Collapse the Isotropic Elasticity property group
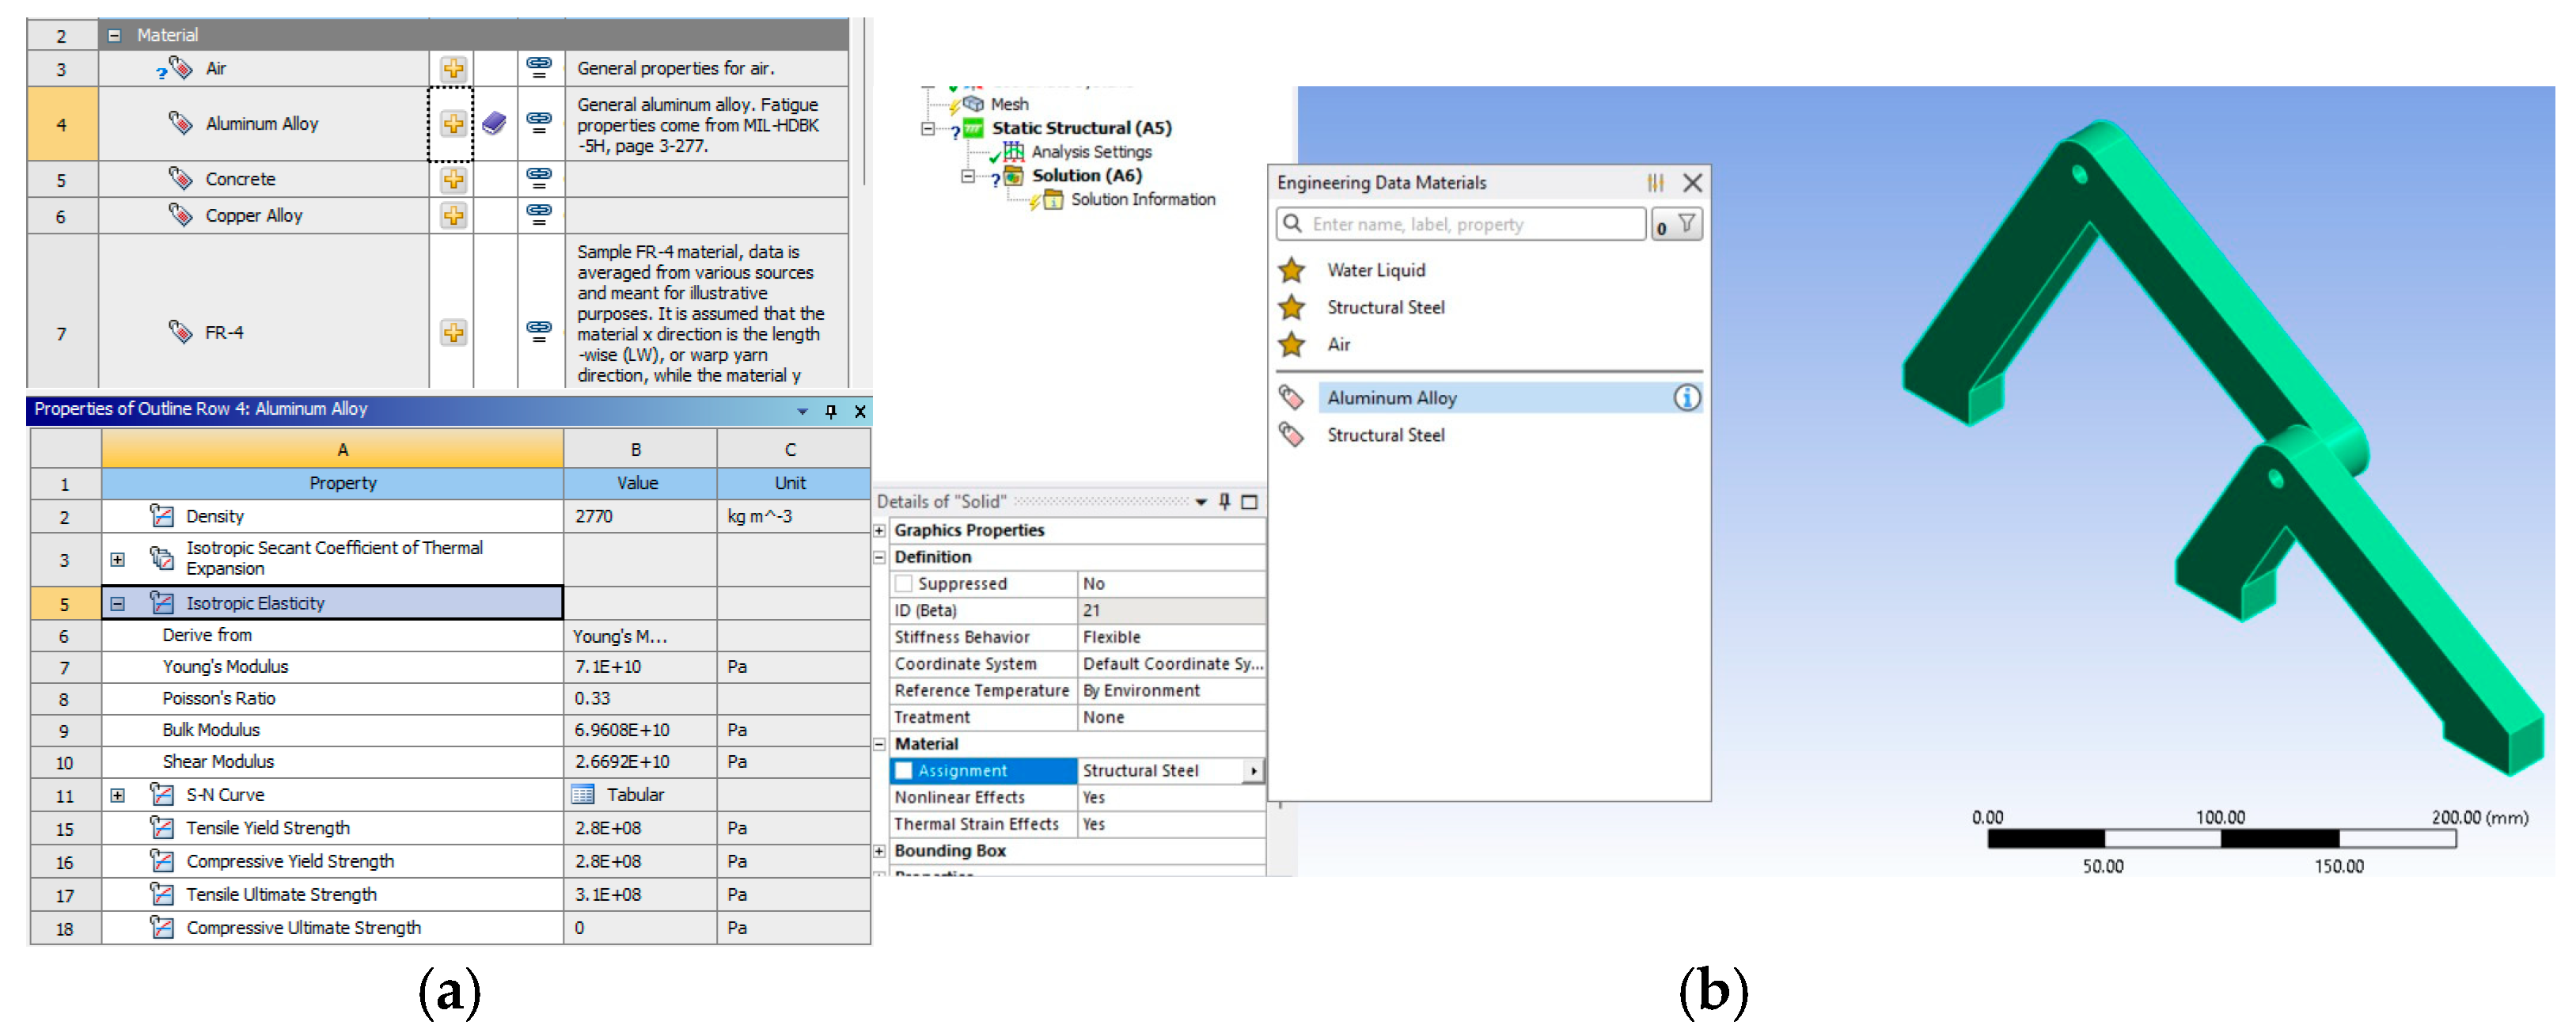2576x1033 pixels. click(117, 603)
